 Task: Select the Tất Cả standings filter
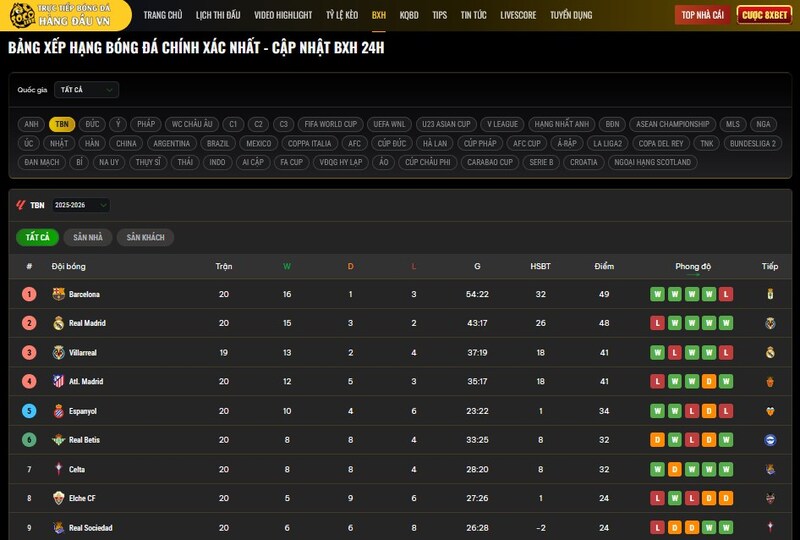37,238
